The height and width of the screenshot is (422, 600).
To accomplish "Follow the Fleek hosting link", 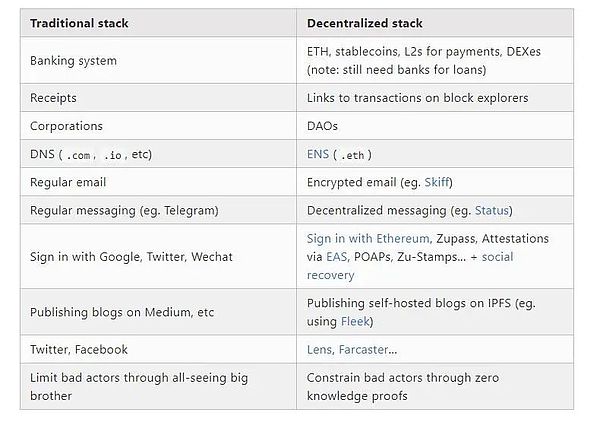I will 355,322.
